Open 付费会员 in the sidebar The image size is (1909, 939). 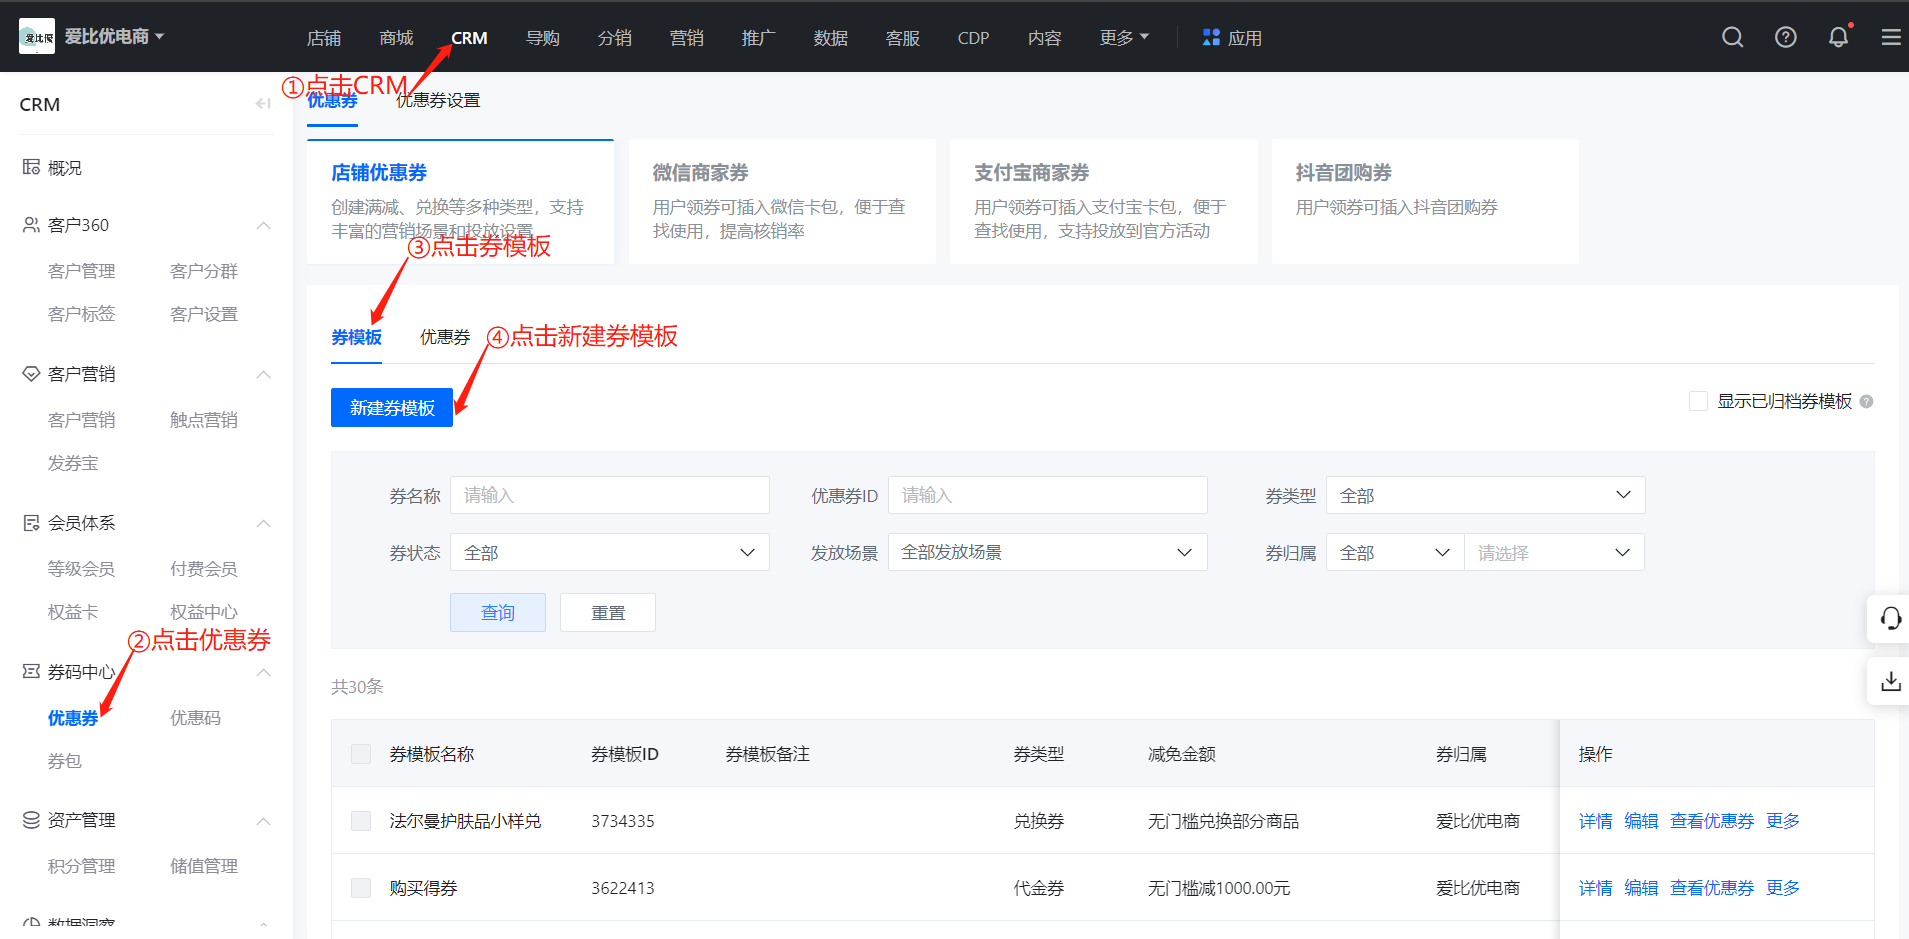pos(203,569)
